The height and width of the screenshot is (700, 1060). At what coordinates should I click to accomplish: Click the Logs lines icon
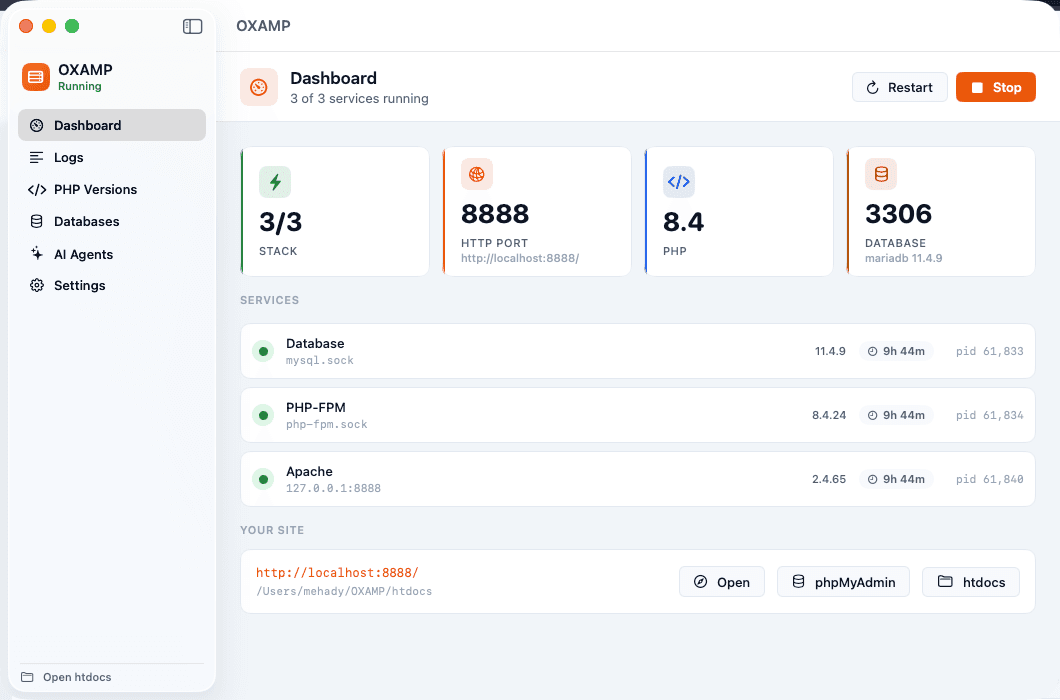(37, 158)
